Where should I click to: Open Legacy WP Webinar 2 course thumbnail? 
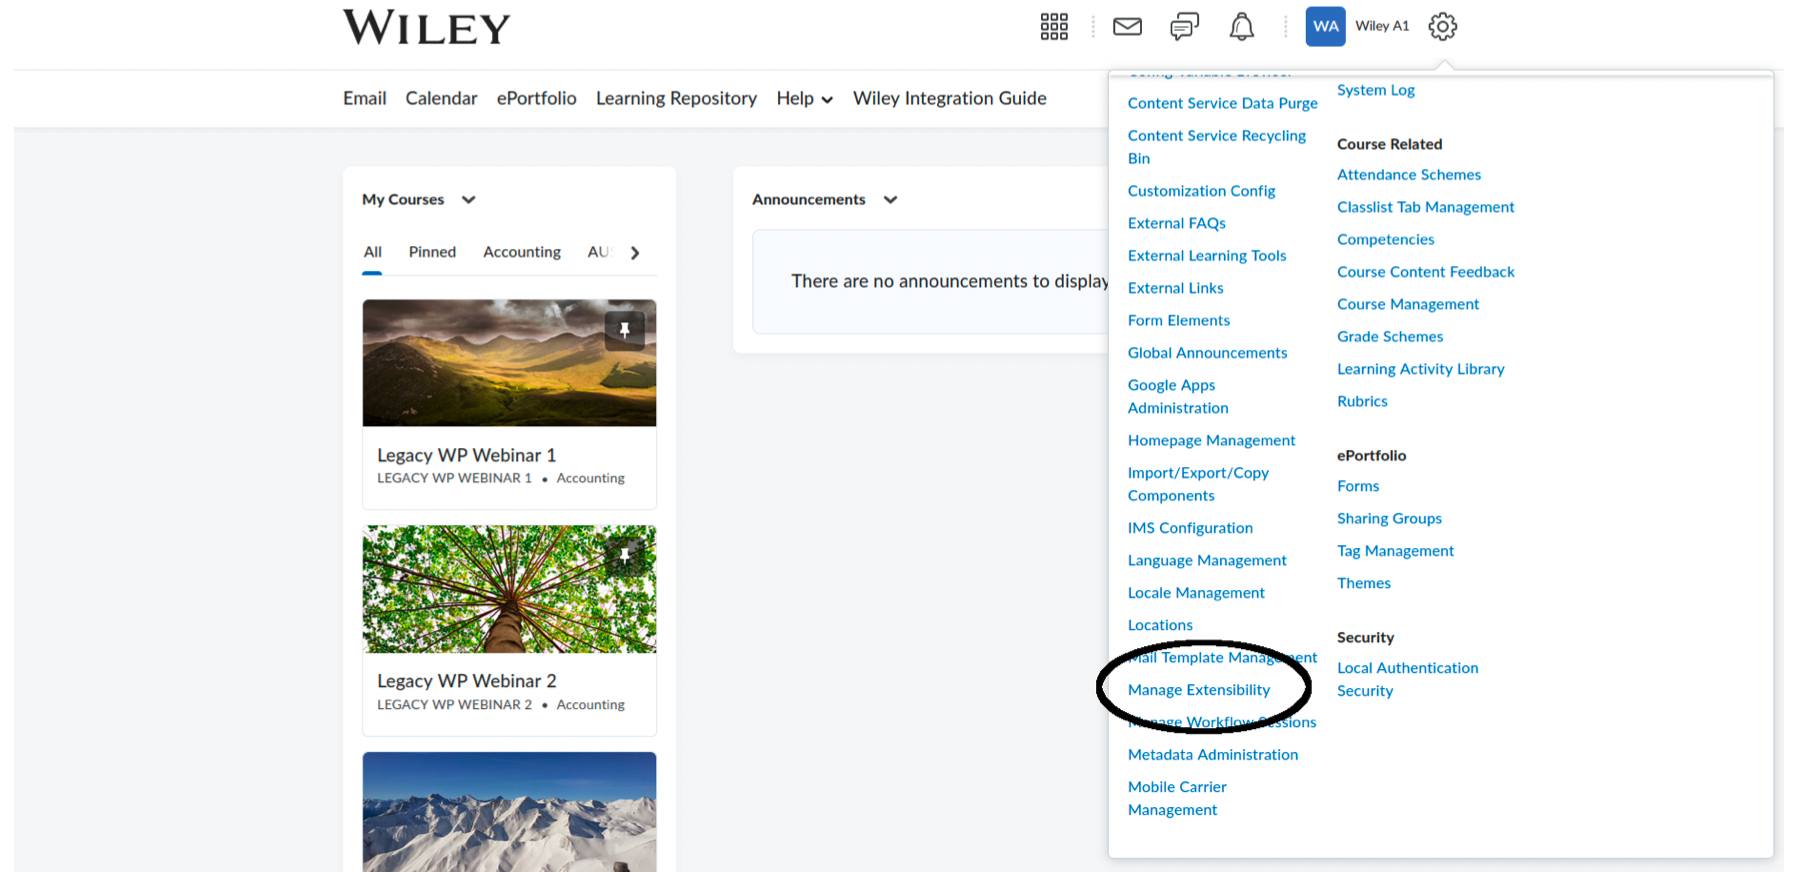click(x=509, y=590)
